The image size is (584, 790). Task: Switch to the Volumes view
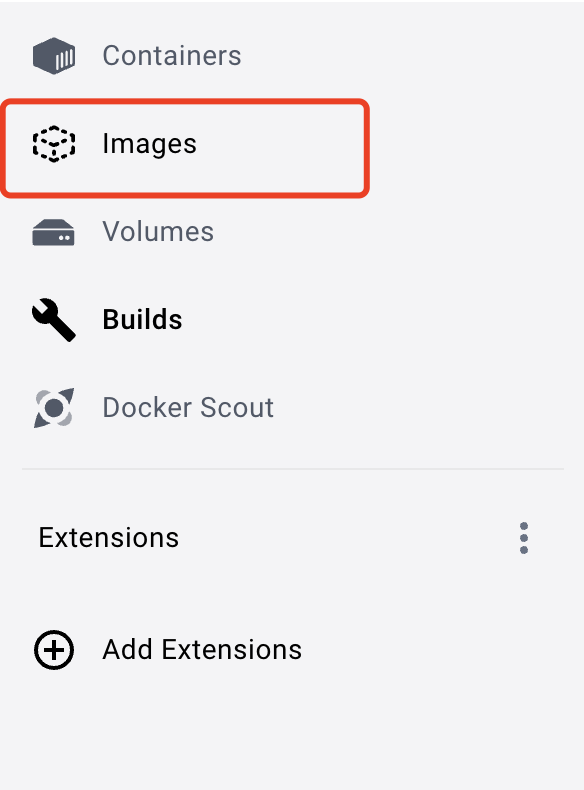pos(158,232)
